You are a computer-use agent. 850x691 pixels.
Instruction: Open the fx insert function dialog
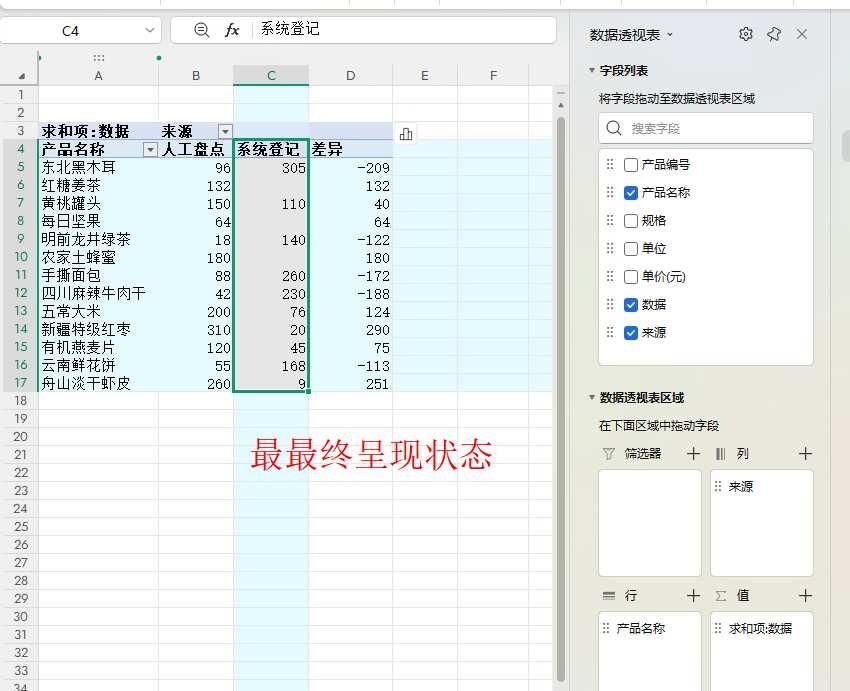[x=232, y=30]
